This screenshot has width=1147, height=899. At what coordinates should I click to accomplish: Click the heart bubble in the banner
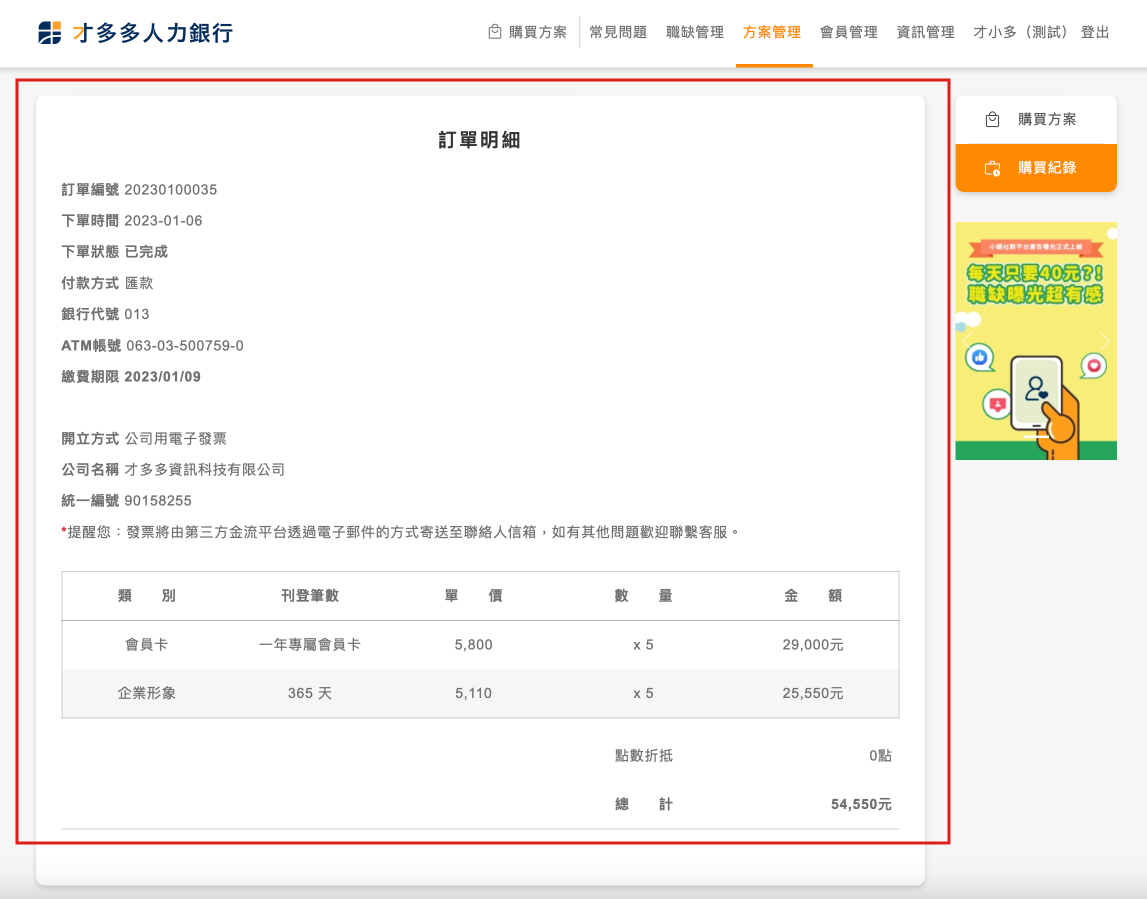tap(1095, 366)
